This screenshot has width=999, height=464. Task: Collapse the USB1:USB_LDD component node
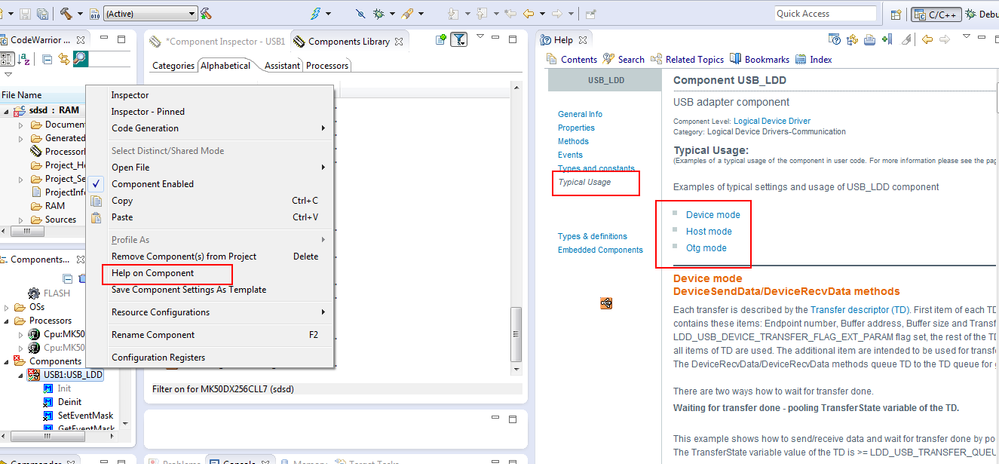[21, 375]
